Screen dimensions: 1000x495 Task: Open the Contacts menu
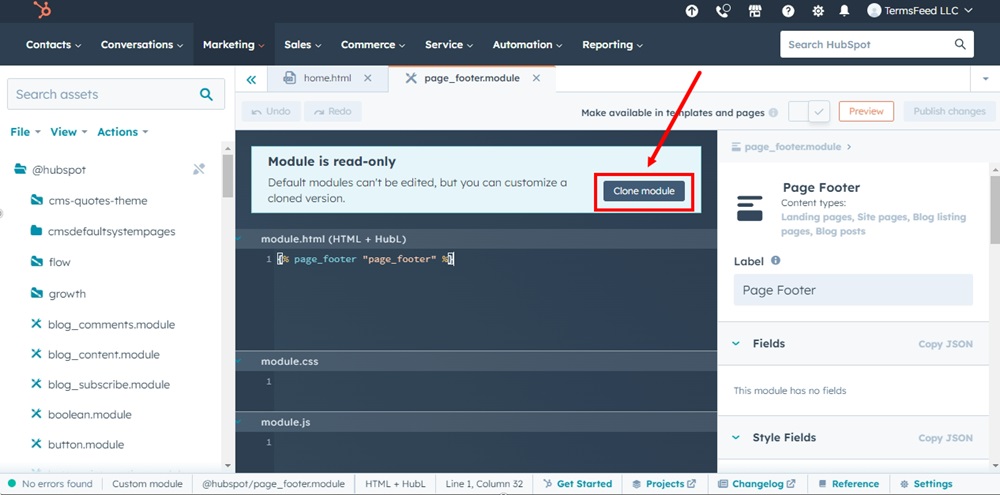click(54, 45)
